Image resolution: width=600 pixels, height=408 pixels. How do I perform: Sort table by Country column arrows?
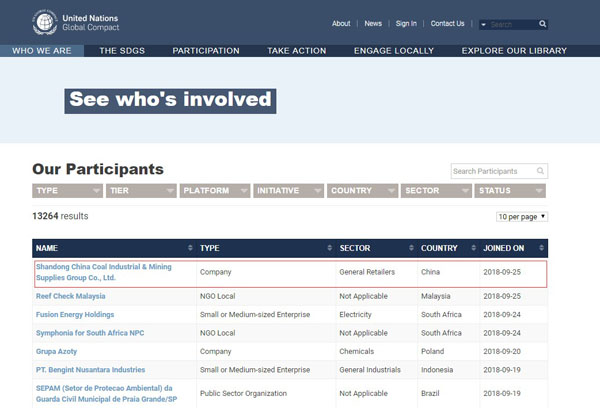pyautogui.click(x=472, y=248)
